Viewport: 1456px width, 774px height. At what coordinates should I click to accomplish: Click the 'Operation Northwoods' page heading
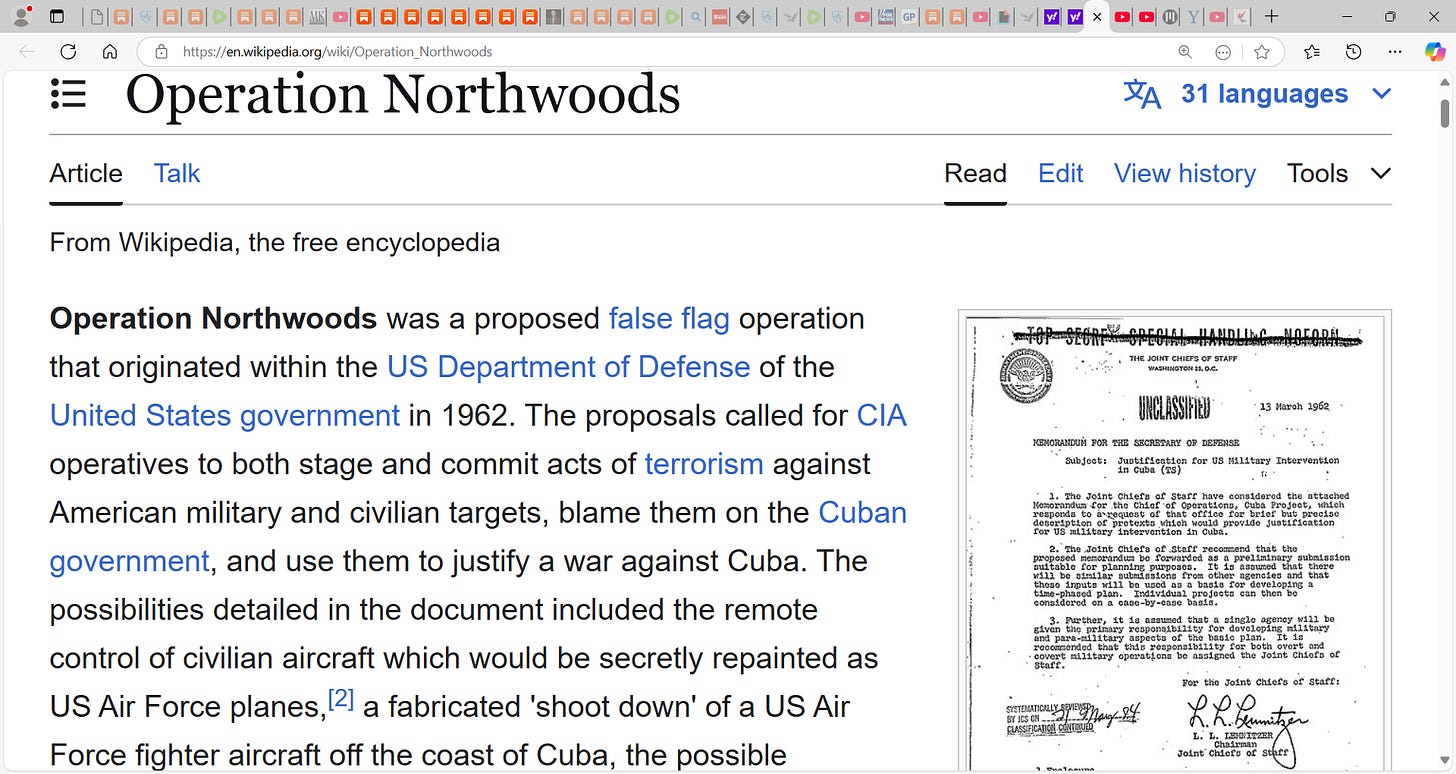click(403, 95)
